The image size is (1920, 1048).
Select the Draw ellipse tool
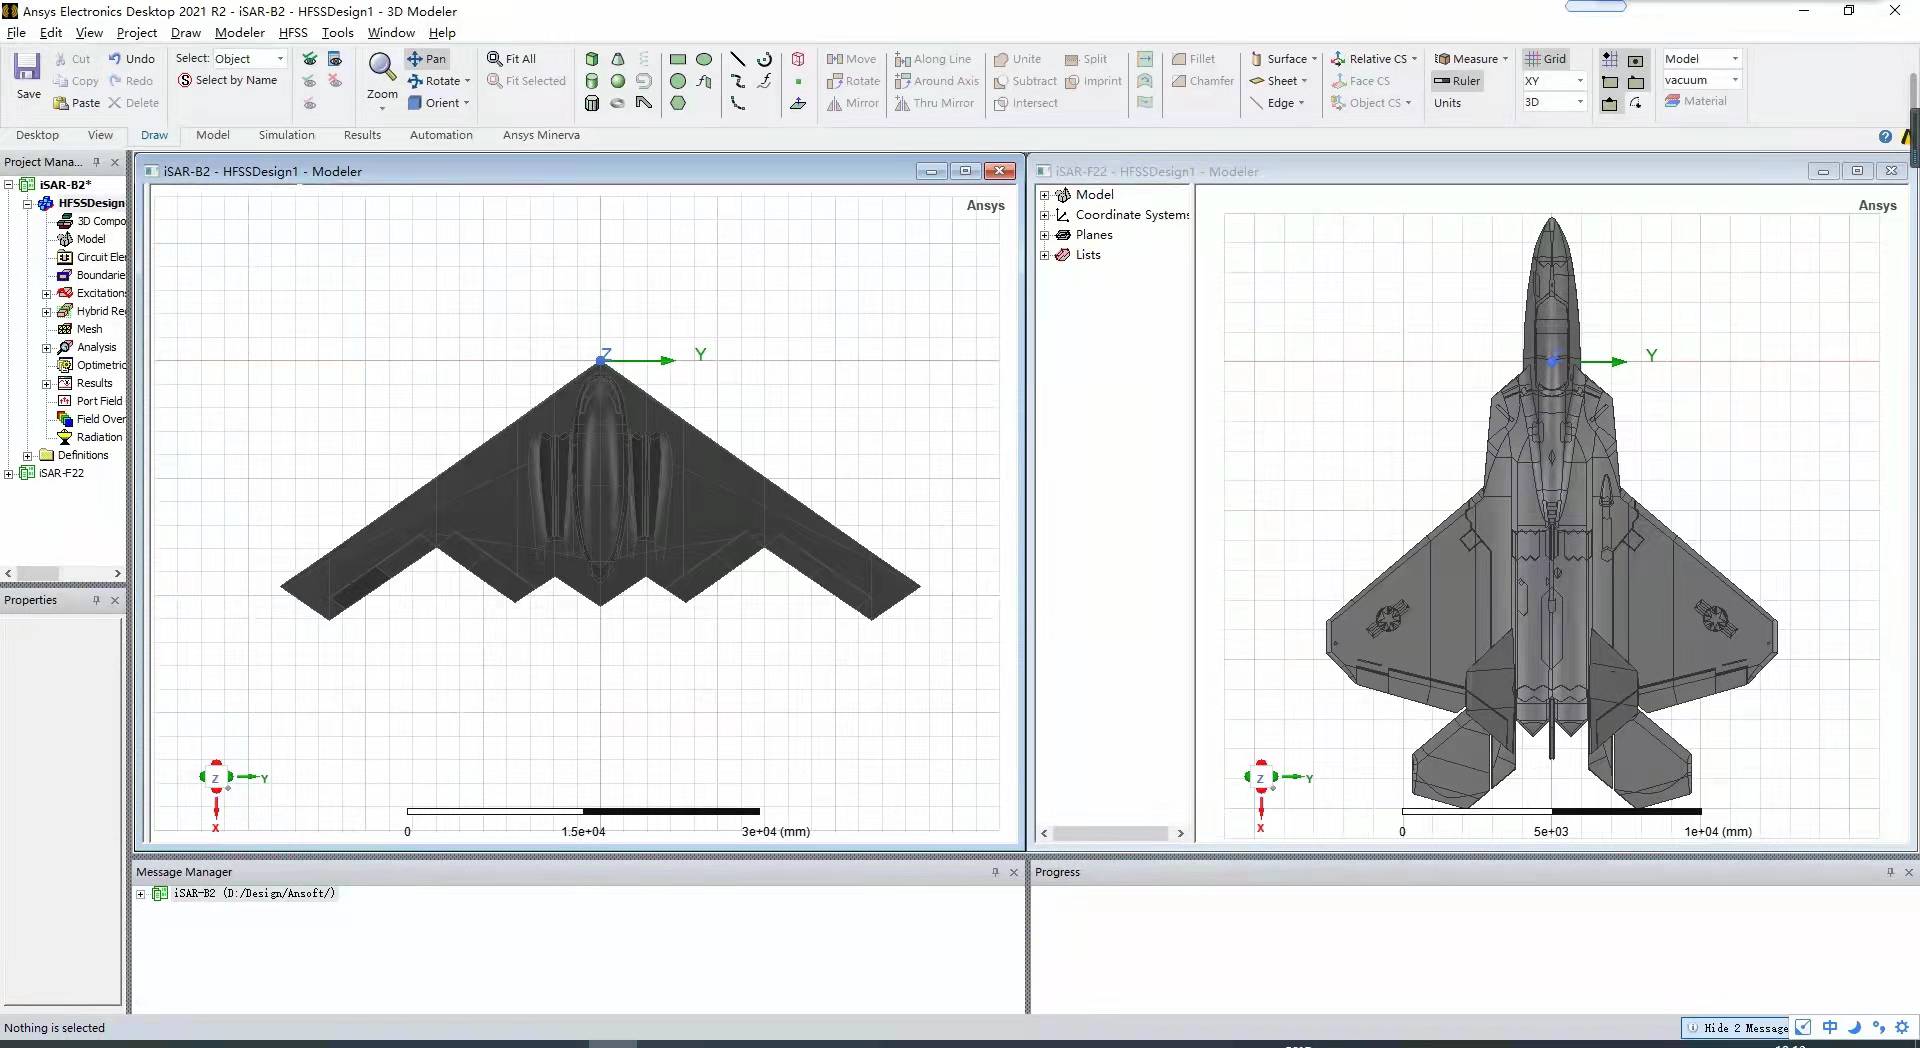tap(704, 59)
